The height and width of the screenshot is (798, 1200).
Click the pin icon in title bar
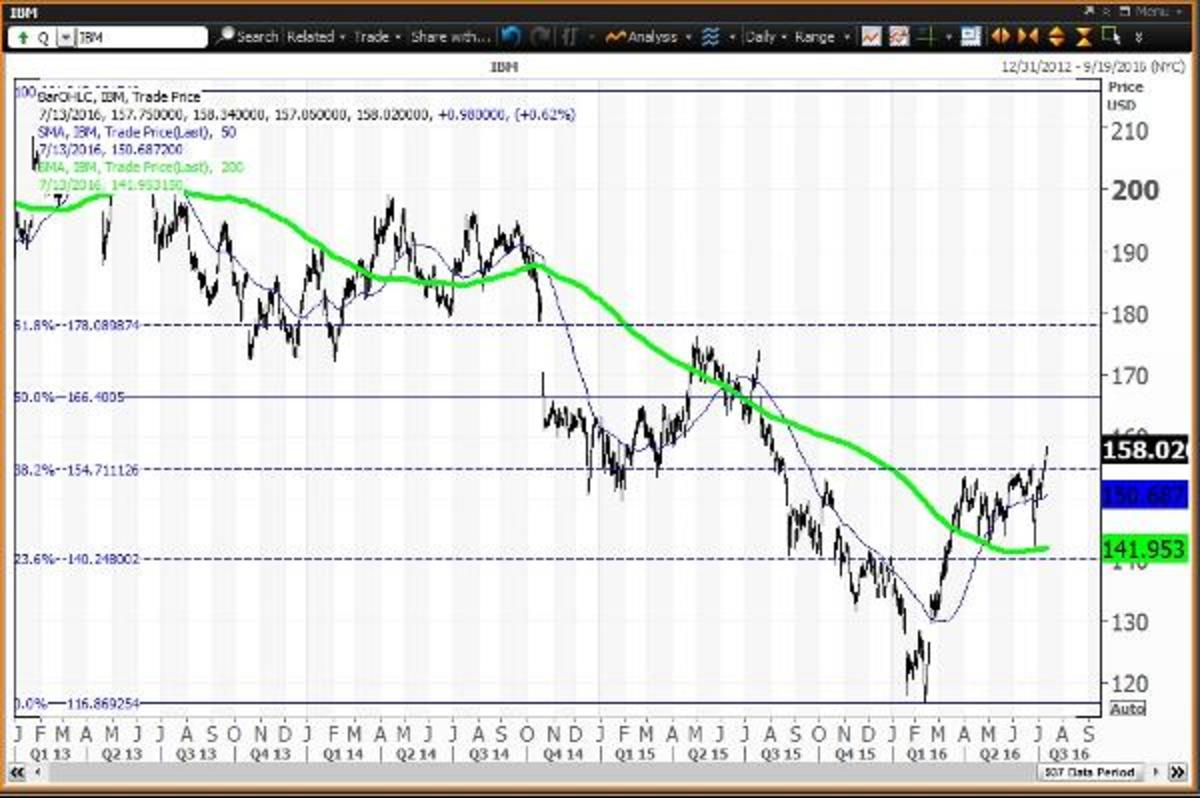(x=1089, y=11)
